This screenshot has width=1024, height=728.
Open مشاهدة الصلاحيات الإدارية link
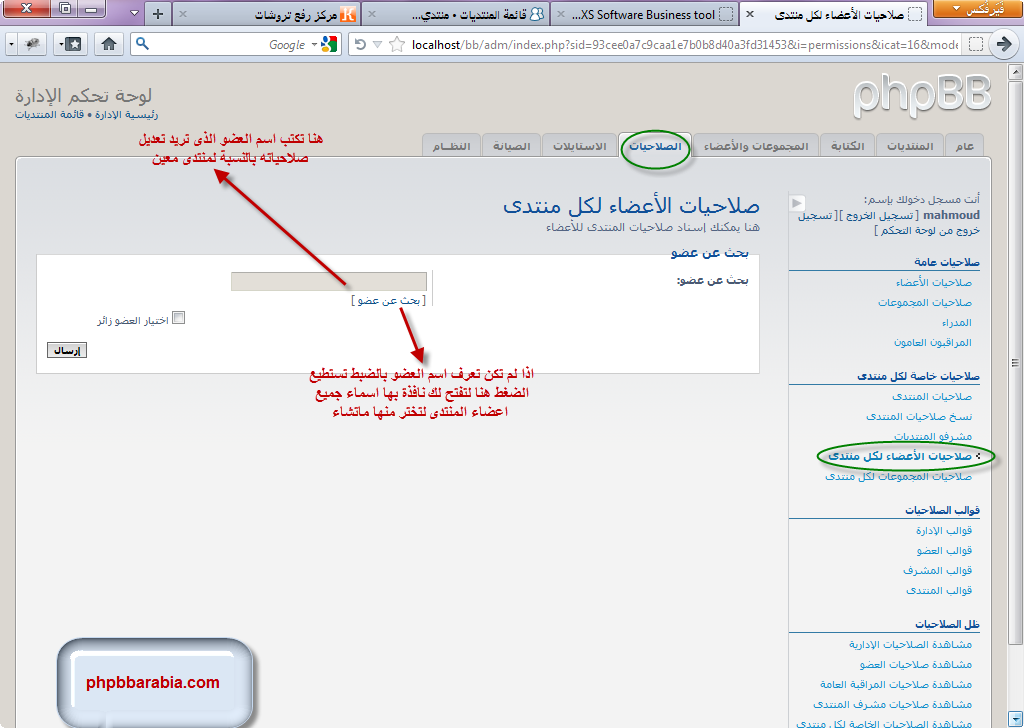pyautogui.click(x=910, y=644)
